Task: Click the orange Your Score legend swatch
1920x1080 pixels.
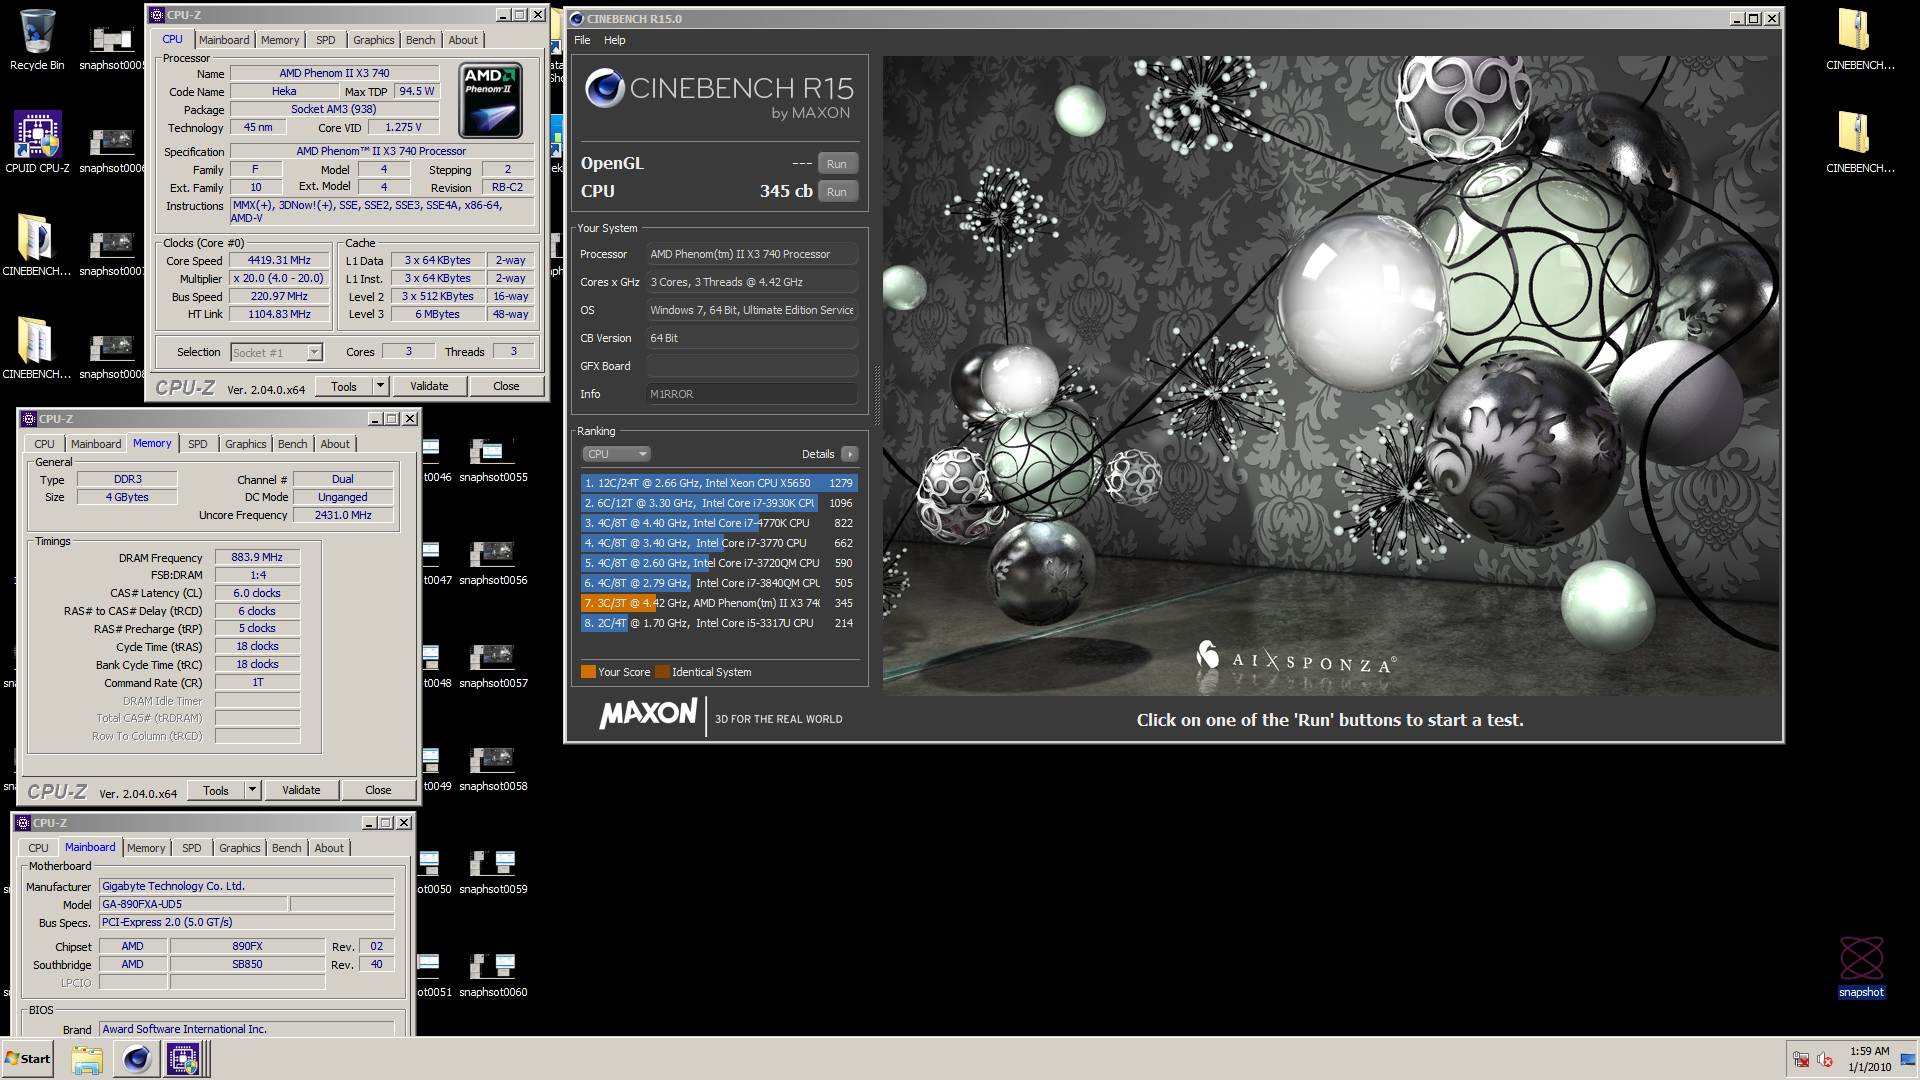Action: pyautogui.click(x=588, y=672)
